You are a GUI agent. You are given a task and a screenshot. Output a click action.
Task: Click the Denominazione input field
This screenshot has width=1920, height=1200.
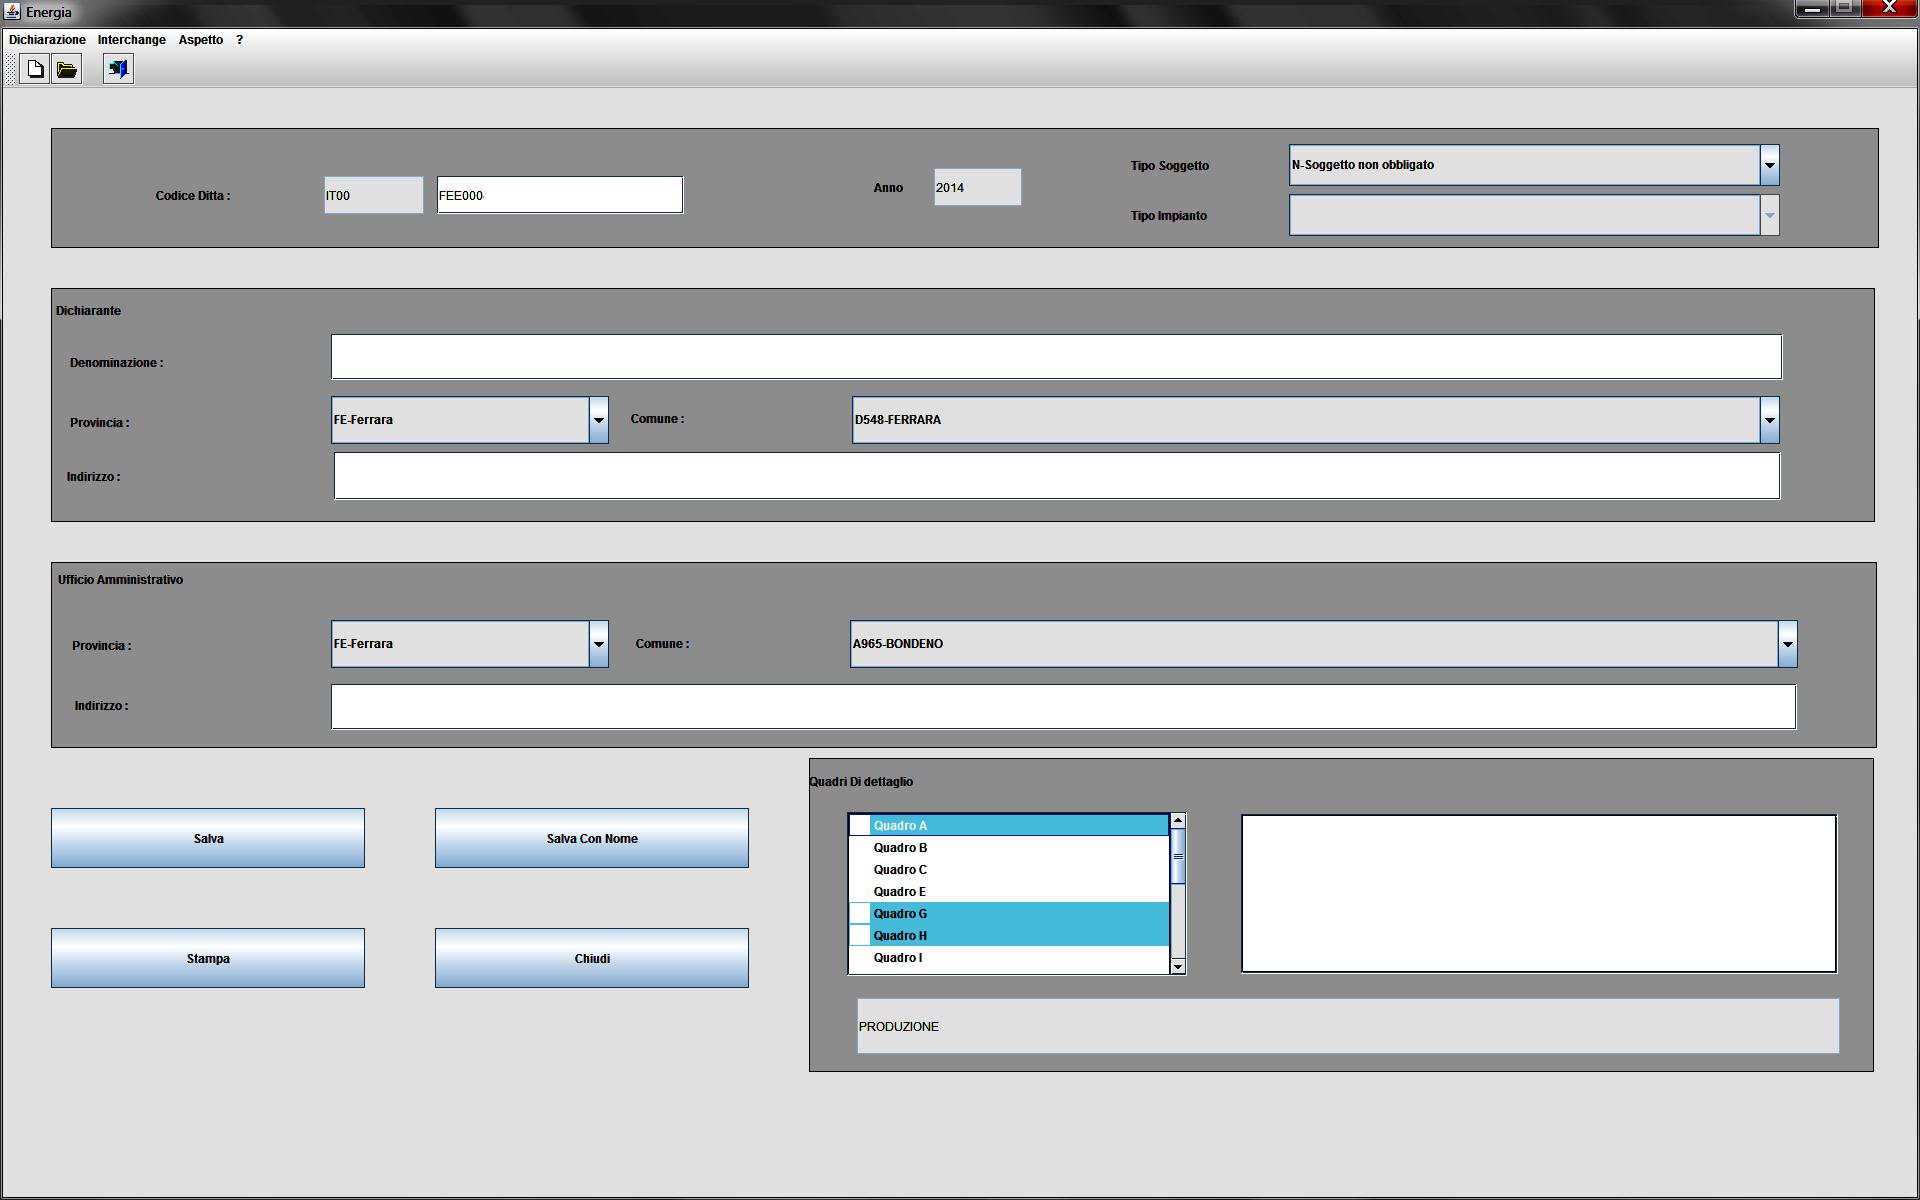point(1056,357)
